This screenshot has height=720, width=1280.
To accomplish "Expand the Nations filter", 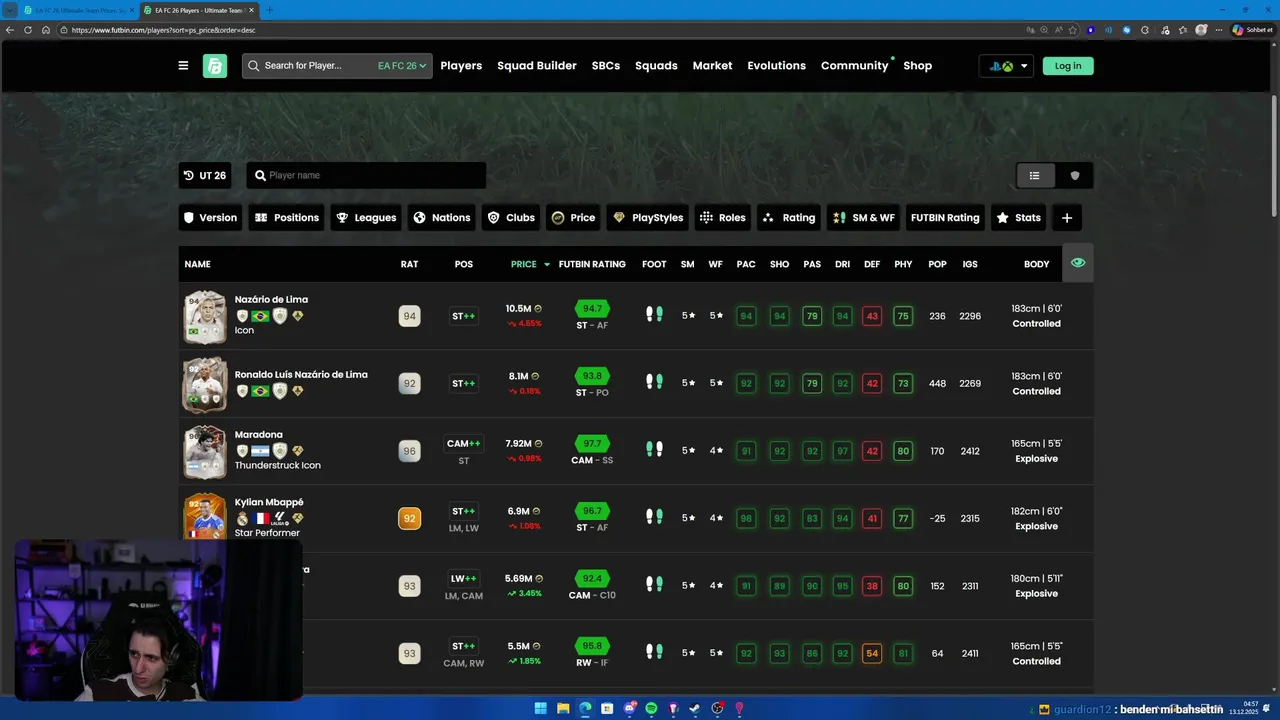I will pyautogui.click(x=441, y=217).
